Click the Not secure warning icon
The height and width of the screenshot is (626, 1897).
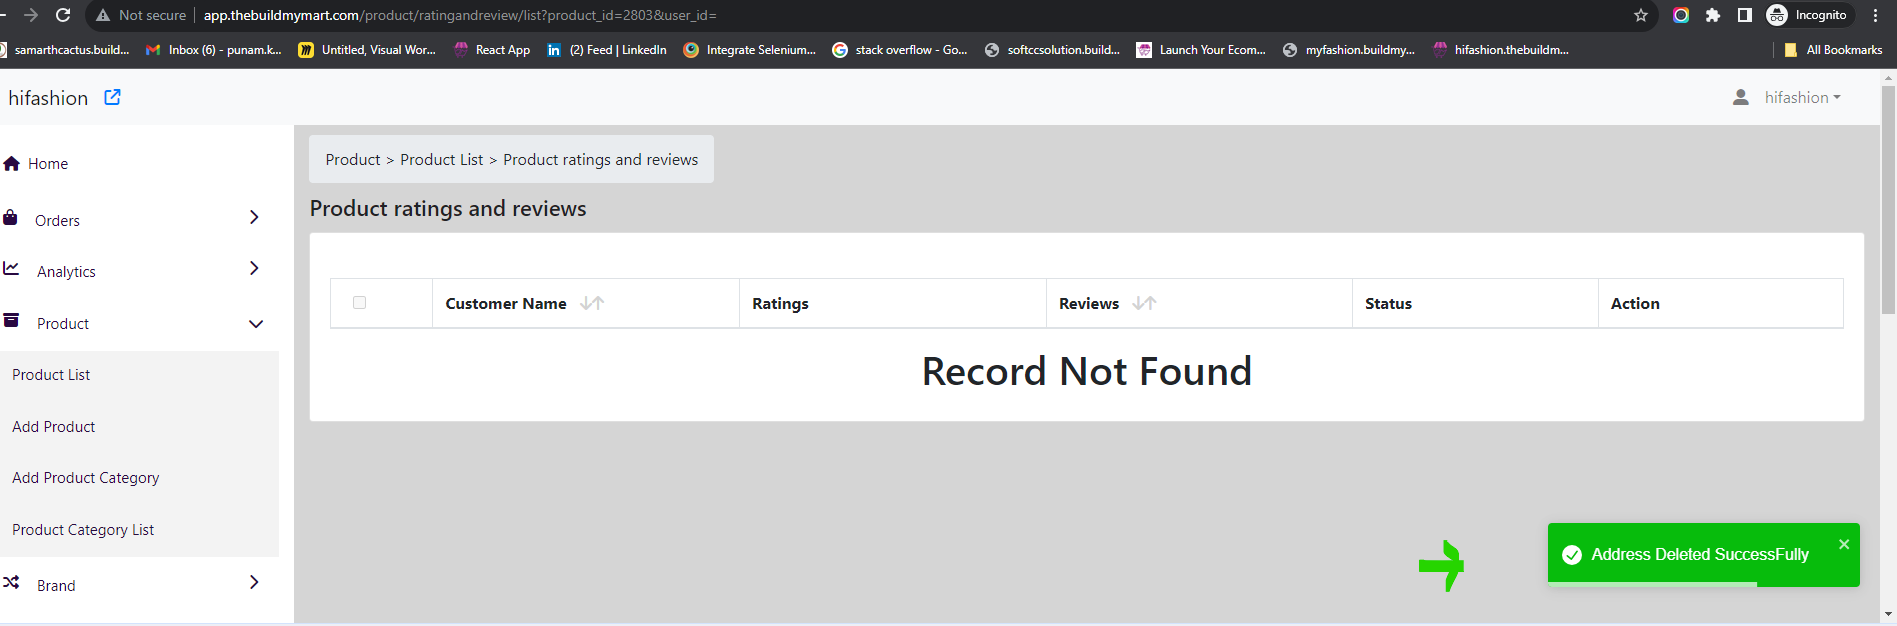point(103,15)
